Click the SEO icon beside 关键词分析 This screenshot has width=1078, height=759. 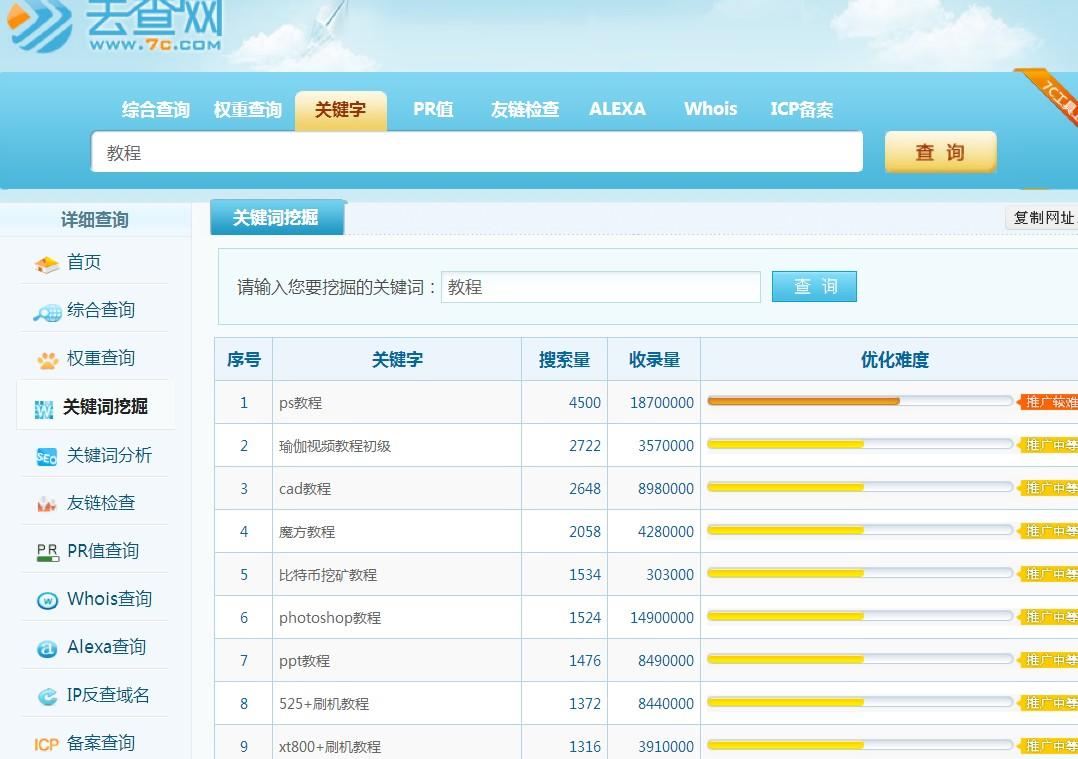tap(46, 457)
